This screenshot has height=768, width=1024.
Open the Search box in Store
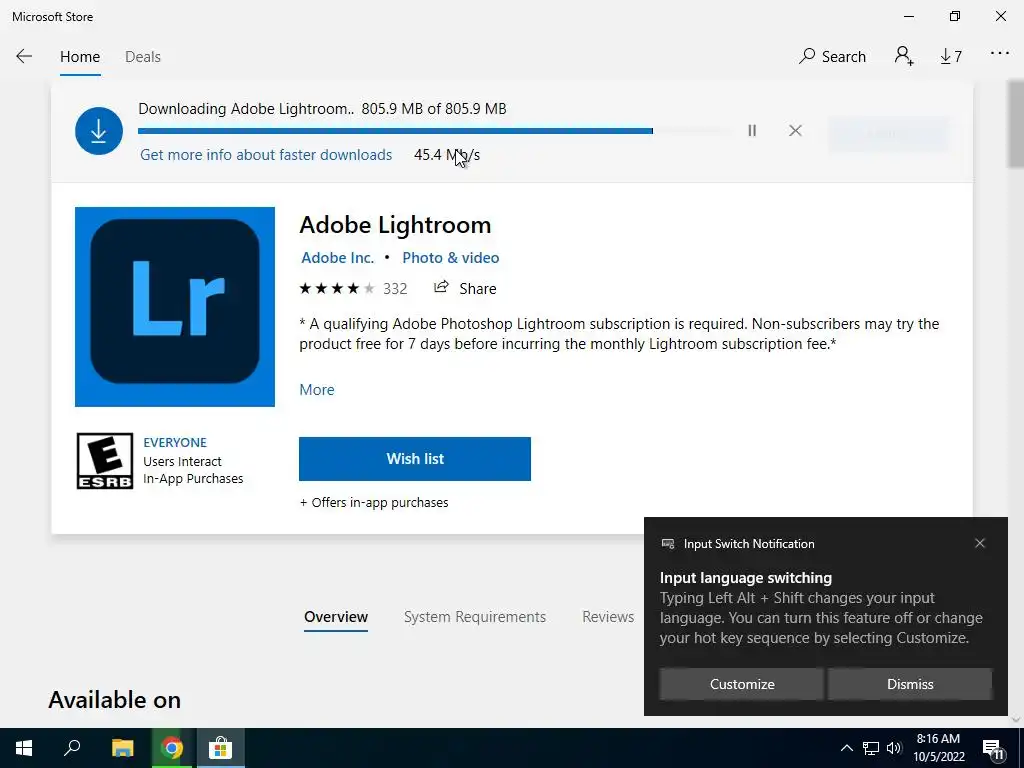click(x=832, y=56)
